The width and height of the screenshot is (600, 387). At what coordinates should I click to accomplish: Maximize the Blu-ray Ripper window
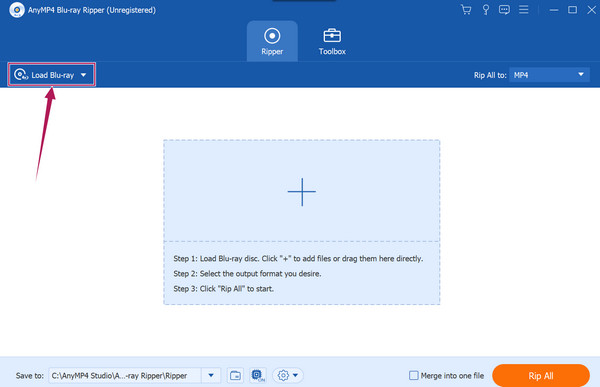(572, 10)
